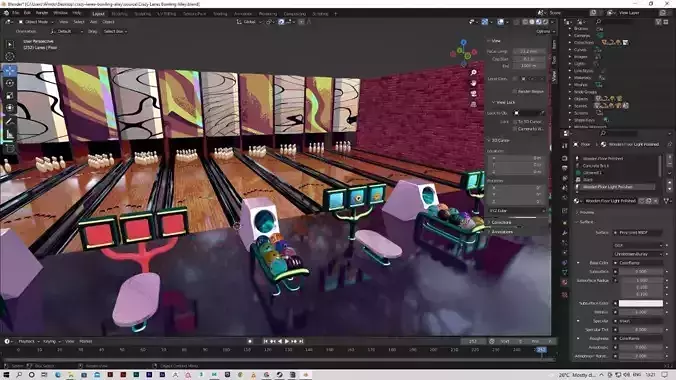Switch perspective/orthographic with the grid icon
This screenshot has height=380, width=676.
[x=473, y=104]
